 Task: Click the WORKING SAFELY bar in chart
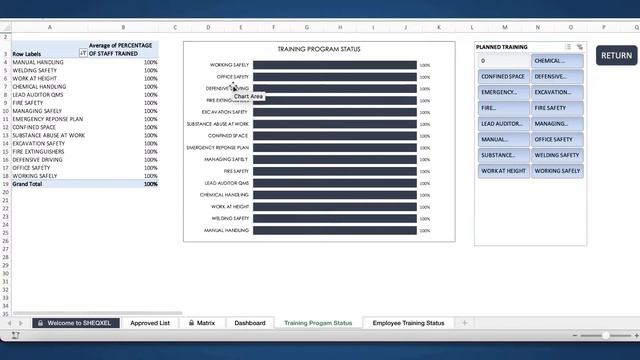click(x=335, y=65)
